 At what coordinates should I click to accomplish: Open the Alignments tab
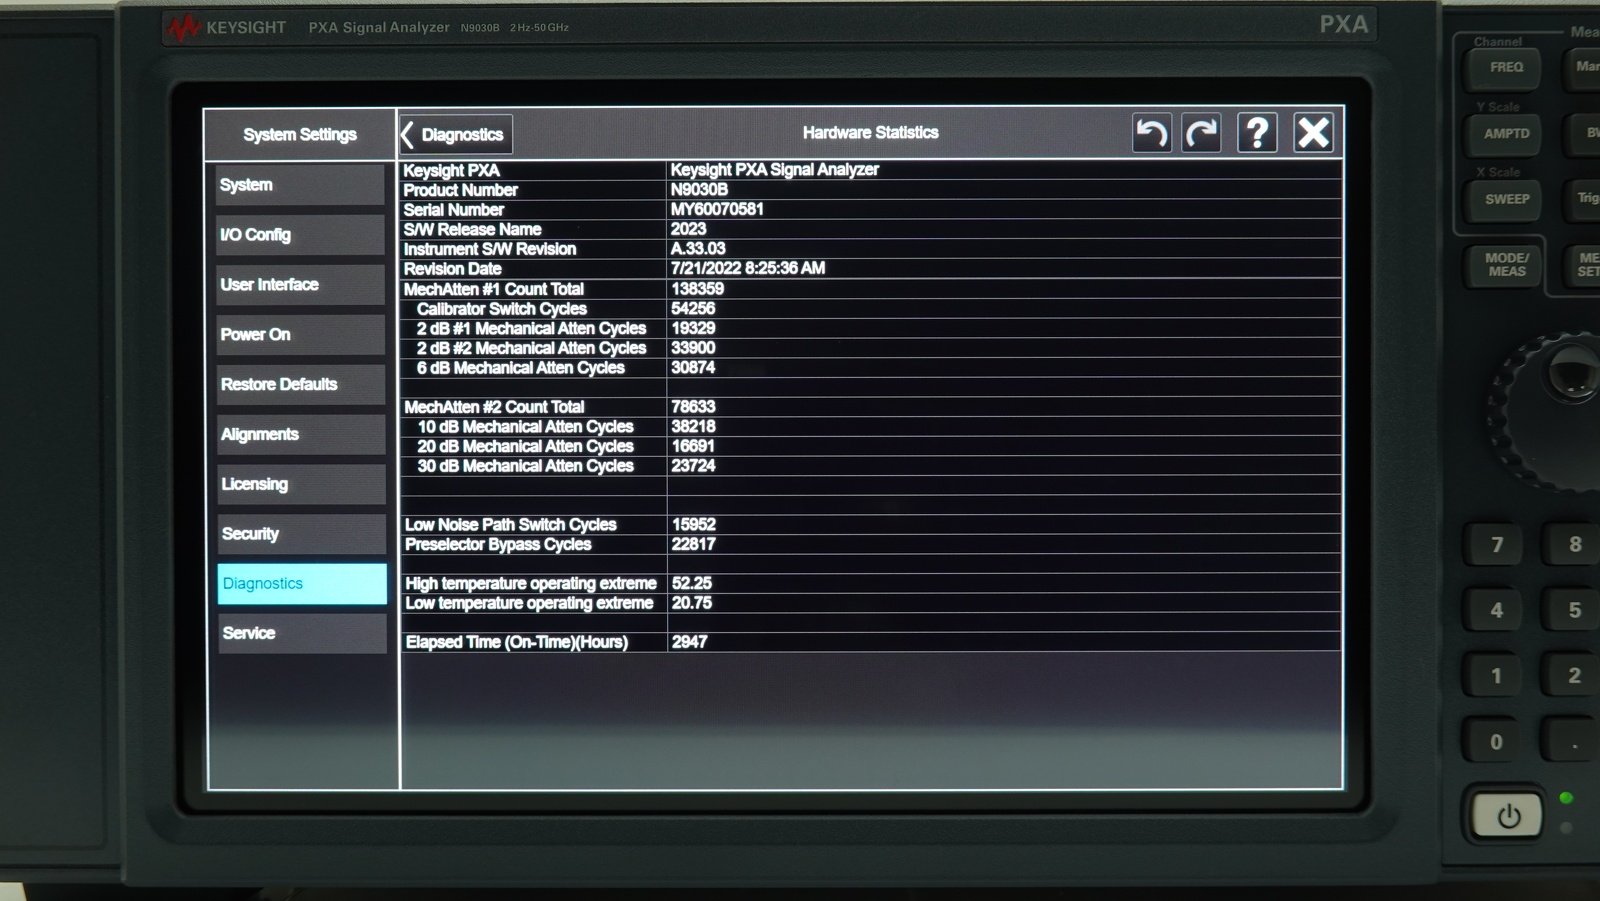[300, 435]
